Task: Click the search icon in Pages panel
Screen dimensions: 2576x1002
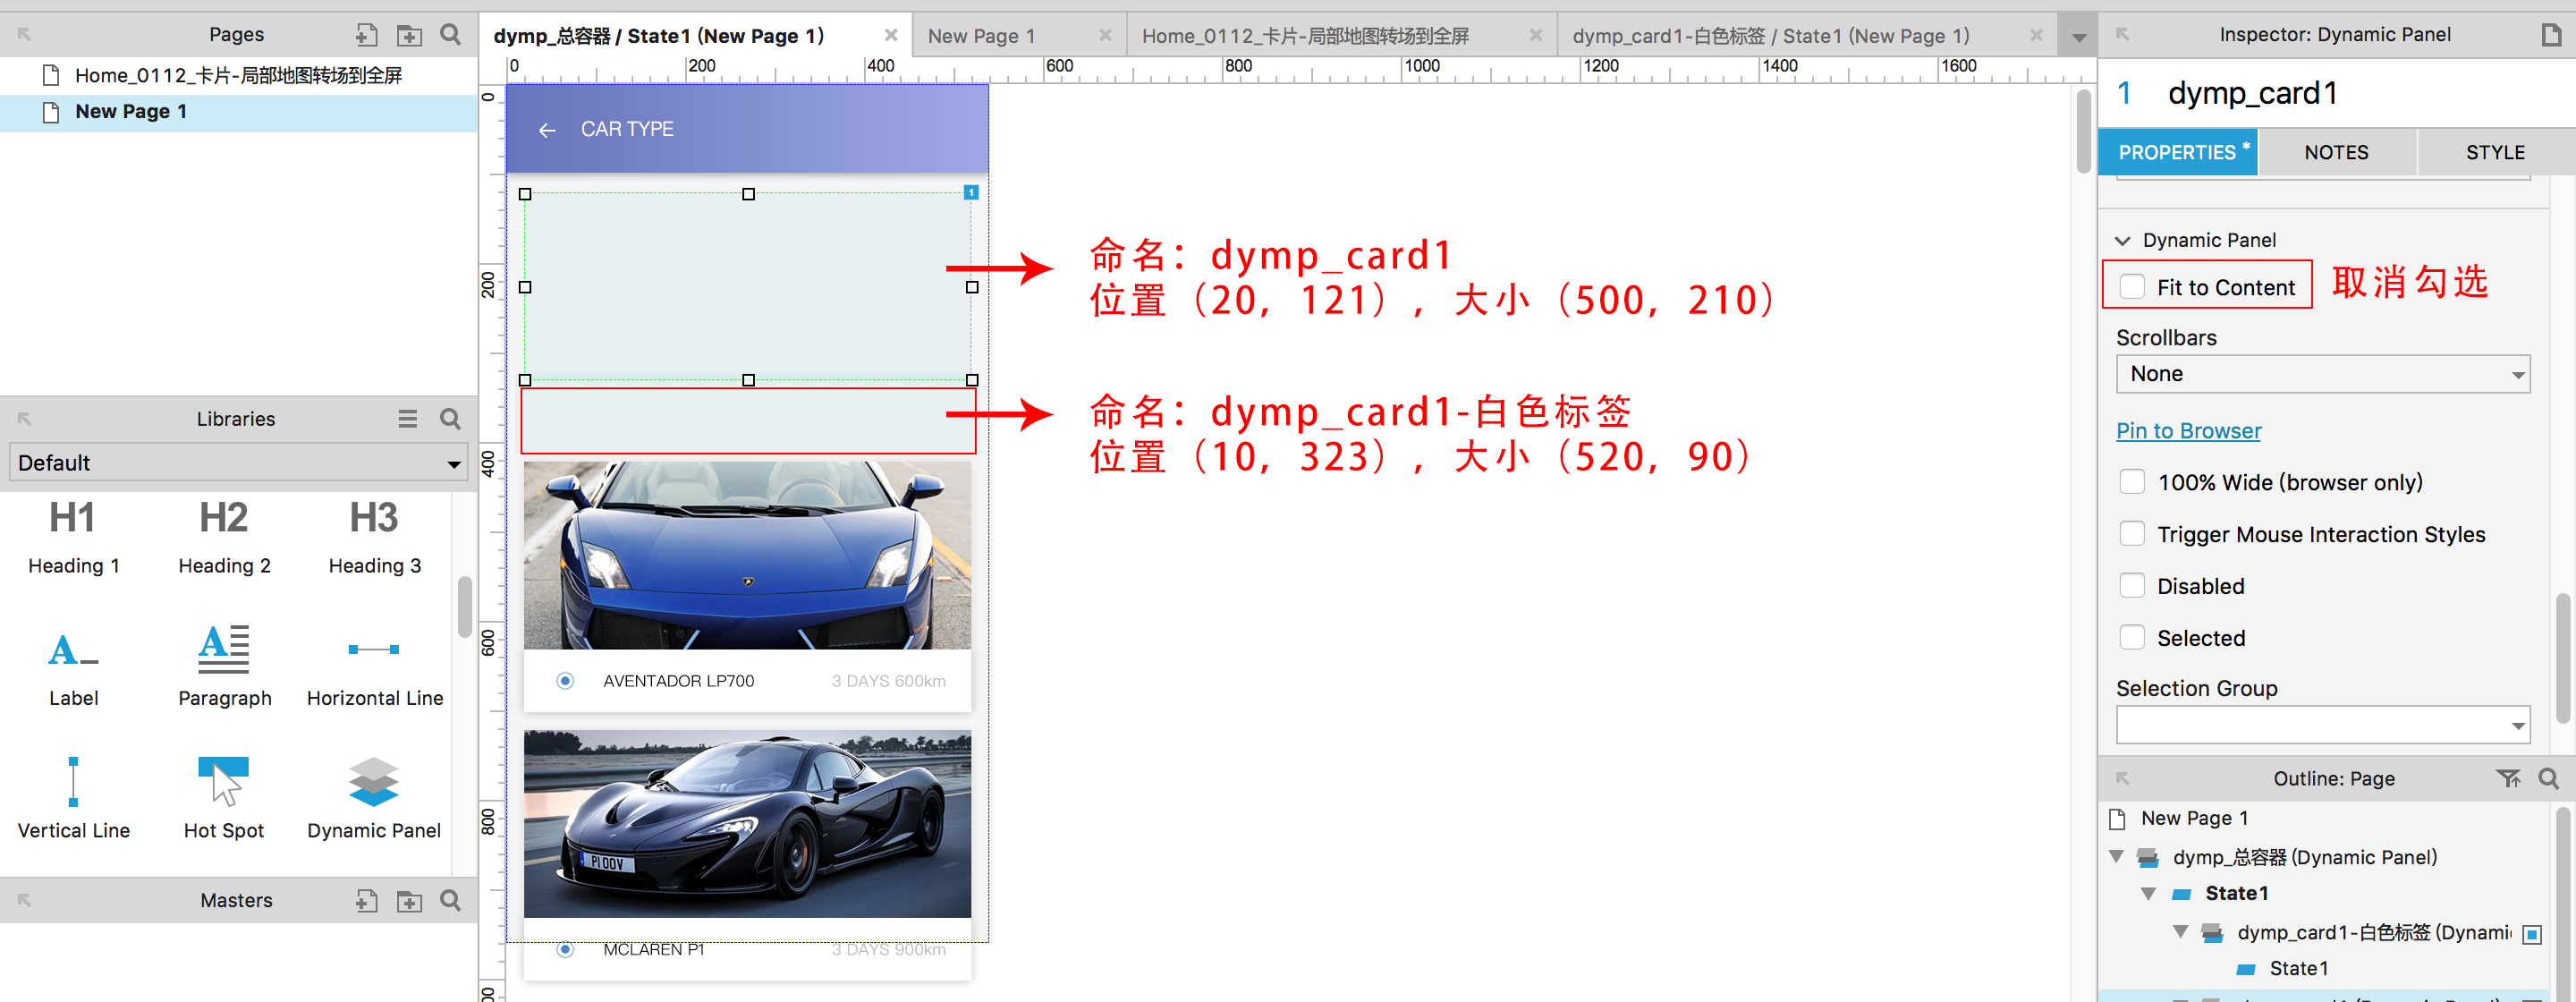Action: [450, 35]
